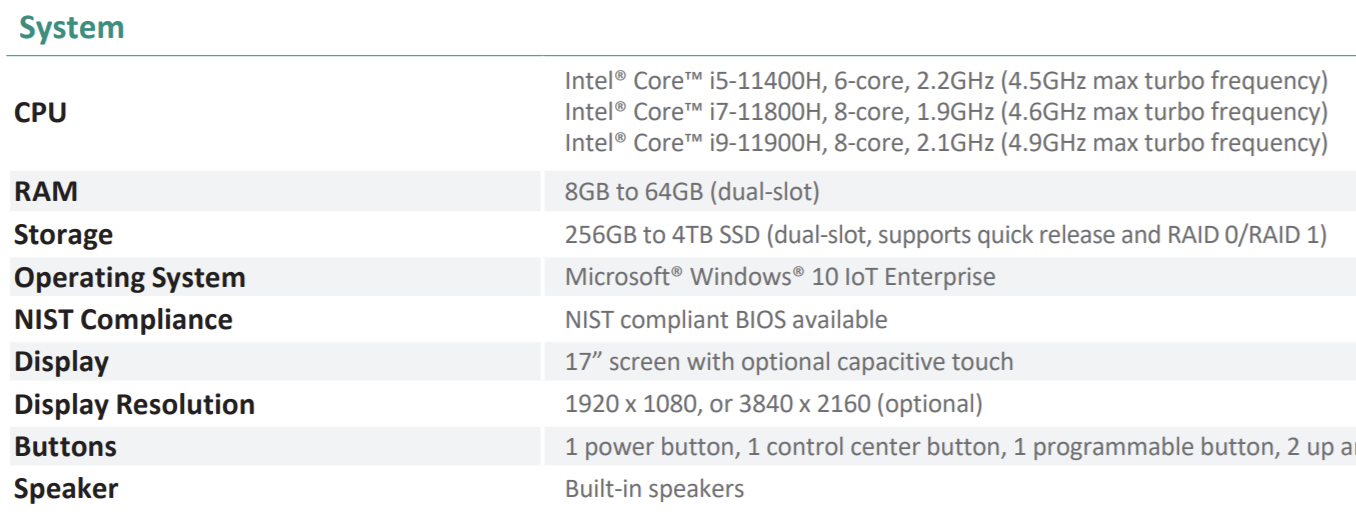The width and height of the screenshot is (1356, 520).
Task: Click the Display row label
Action: [61, 362]
